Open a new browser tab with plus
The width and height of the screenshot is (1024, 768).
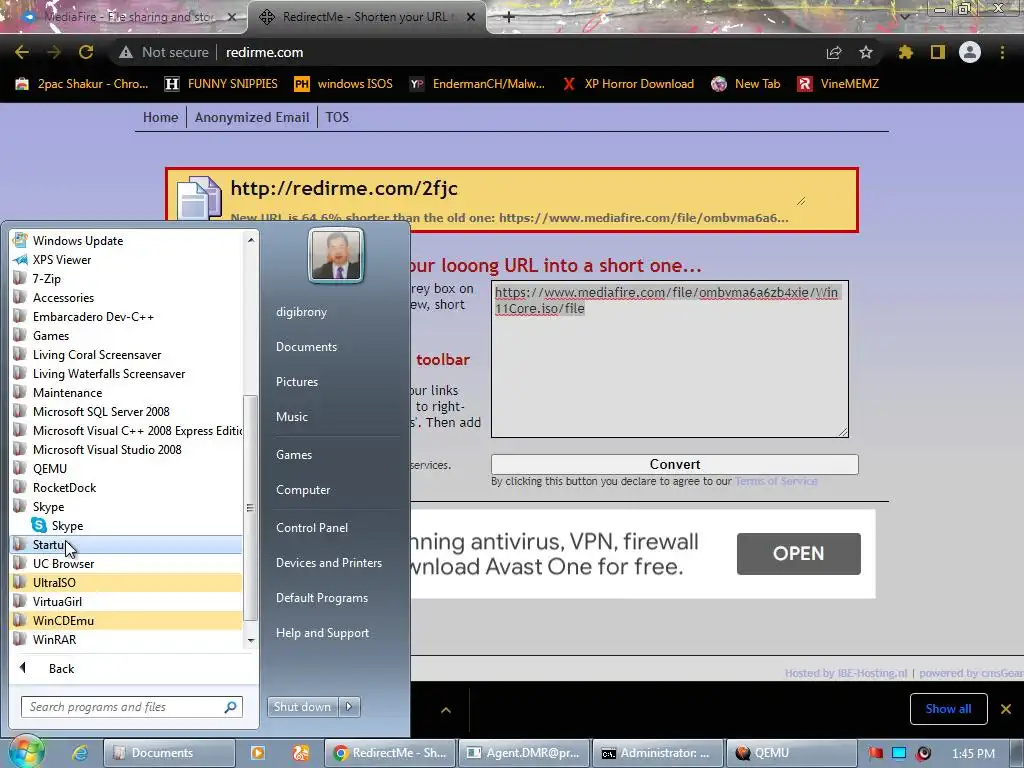(x=509, y=17)
